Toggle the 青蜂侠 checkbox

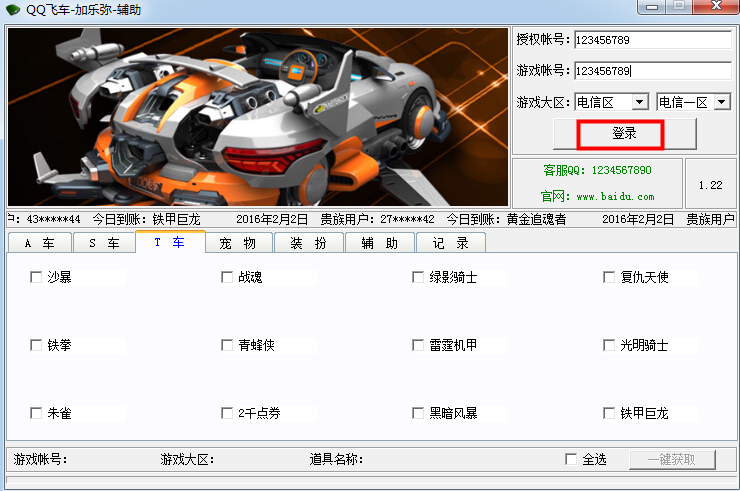[x=227, y=345]
